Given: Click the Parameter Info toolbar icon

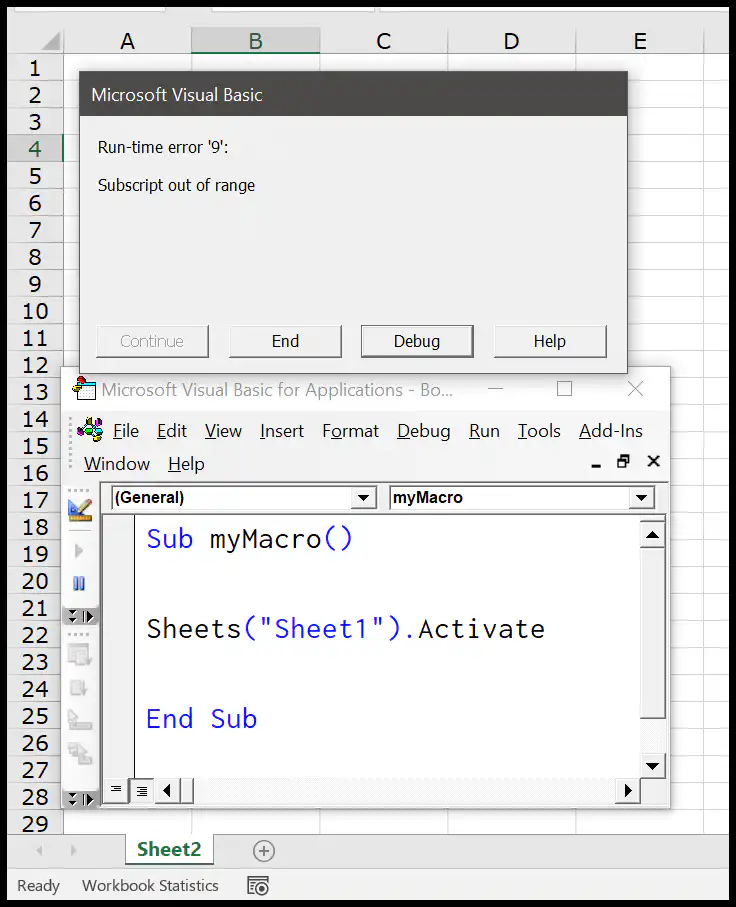Looking at the screenshot, I should tap(79, 753).
